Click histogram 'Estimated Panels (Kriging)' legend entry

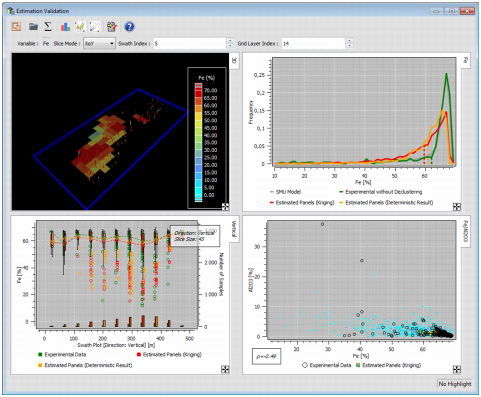point(302,203)
